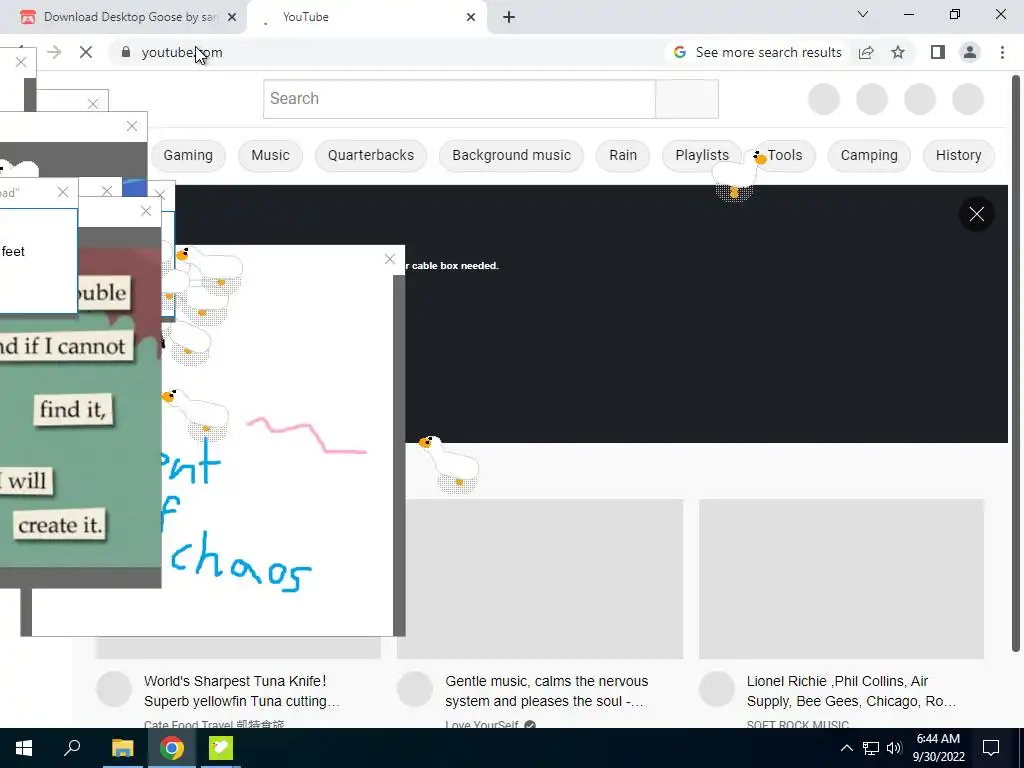
Task: Open Lionel Richie, Phil Collins video title
Action: [x=851, y=691]
